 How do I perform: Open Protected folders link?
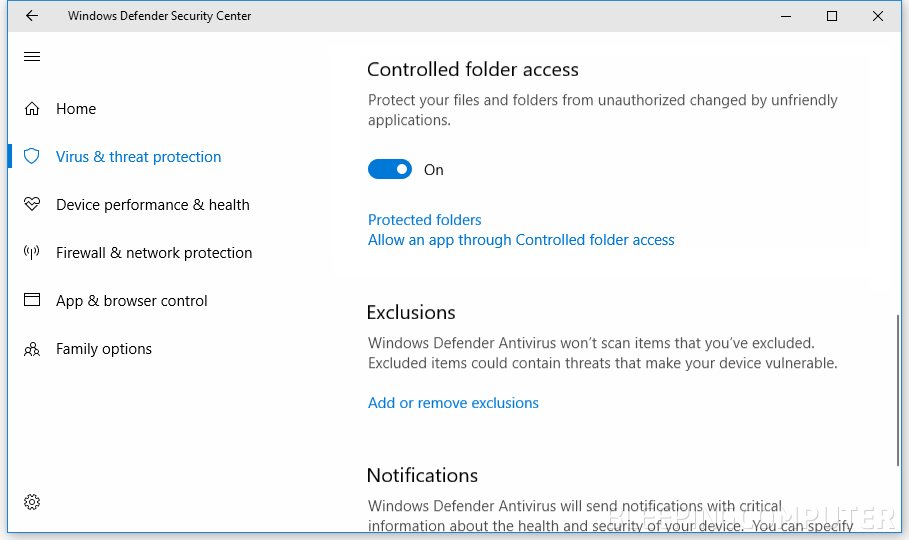coord(424,220)
